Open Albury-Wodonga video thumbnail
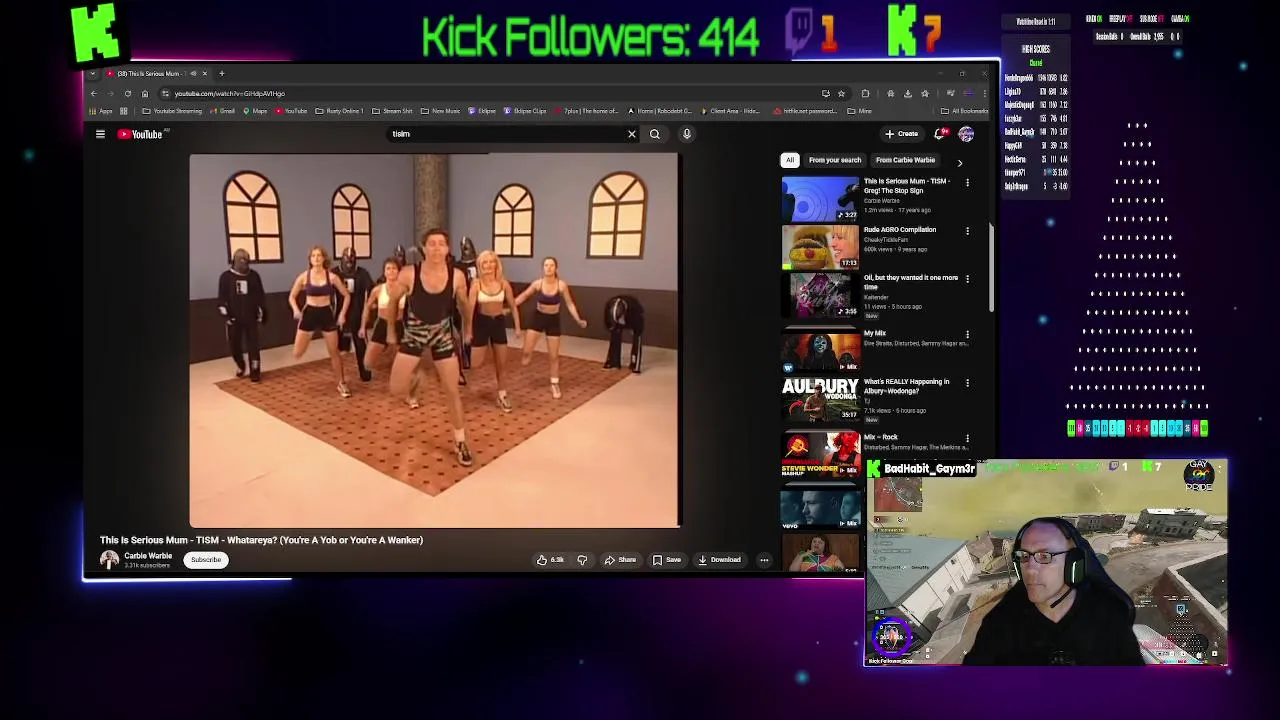Viewport: 1280px width, 720px height. (820, 399)
